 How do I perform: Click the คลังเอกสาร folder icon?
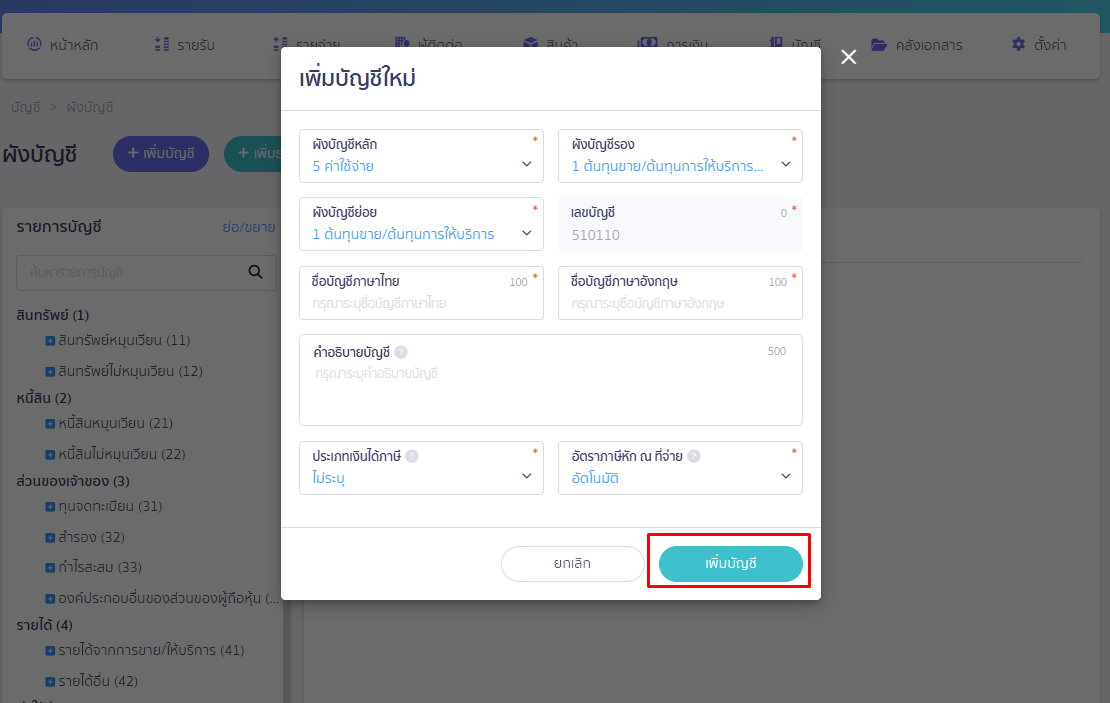coord(879,44)
